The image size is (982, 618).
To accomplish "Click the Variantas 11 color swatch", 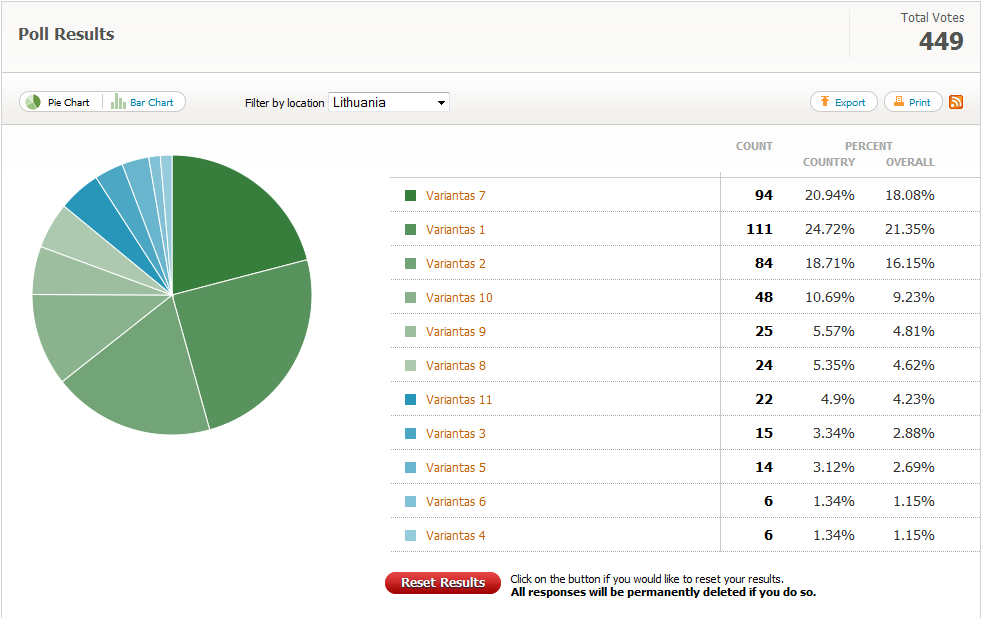I will pyautogui.click(x=410, y=400).
